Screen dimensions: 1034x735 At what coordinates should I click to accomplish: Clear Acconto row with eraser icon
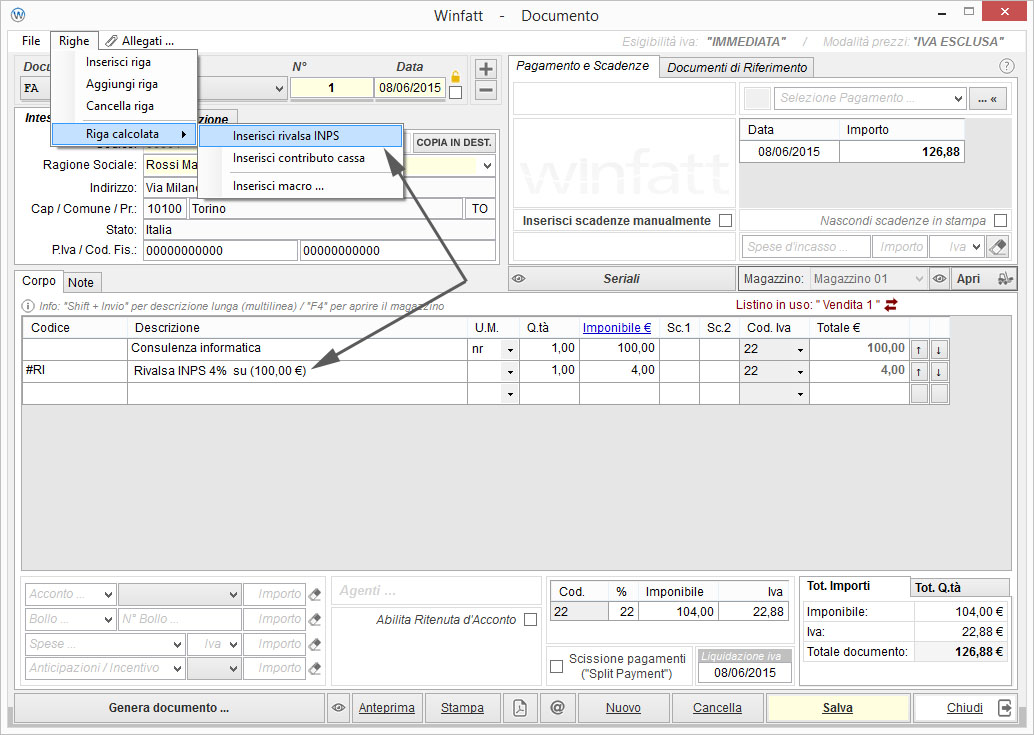click(315, 595)
